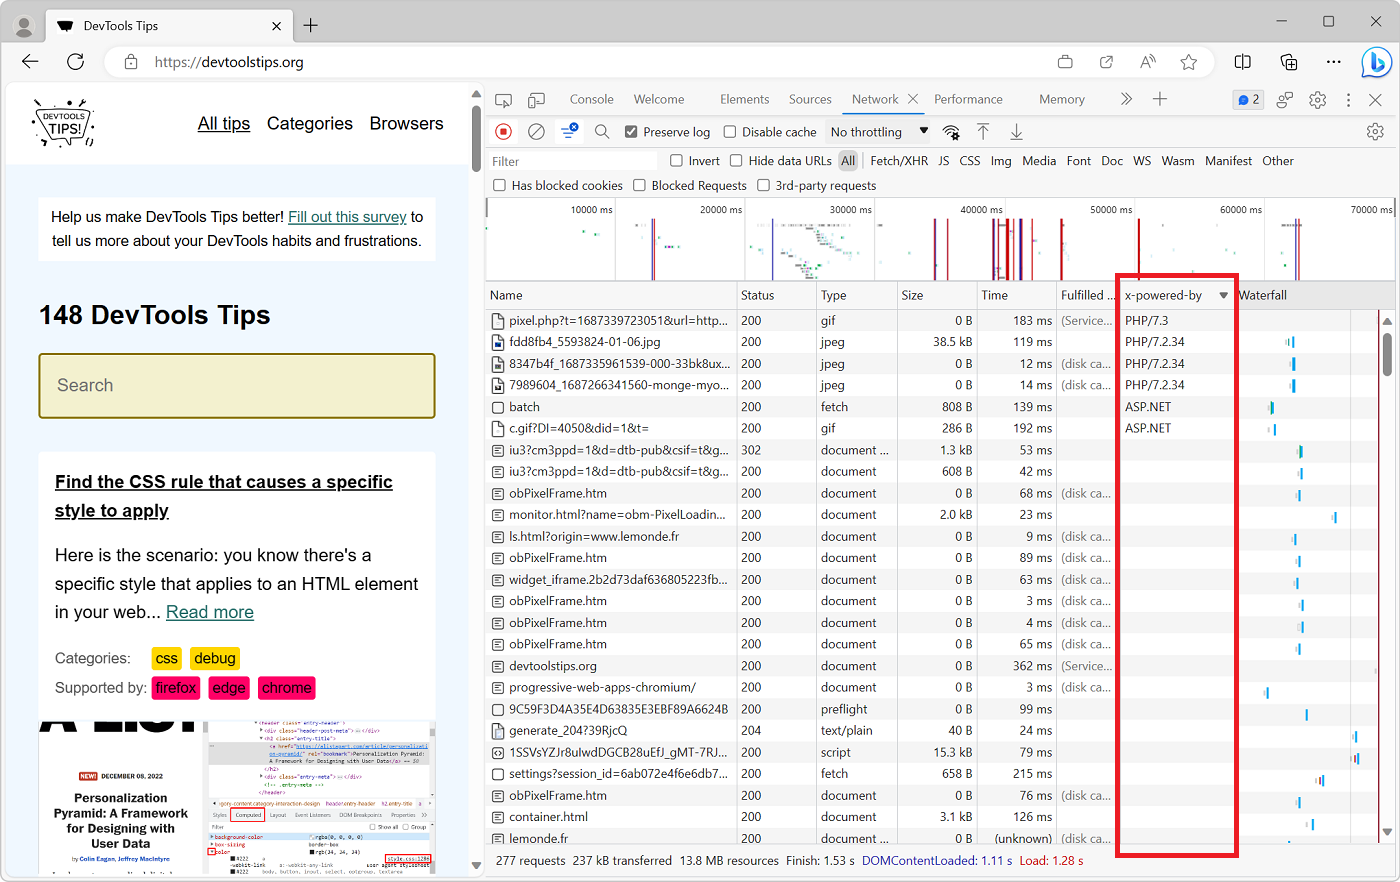
Task: Click the firefox browser tag
Action: tap(176, 688)
